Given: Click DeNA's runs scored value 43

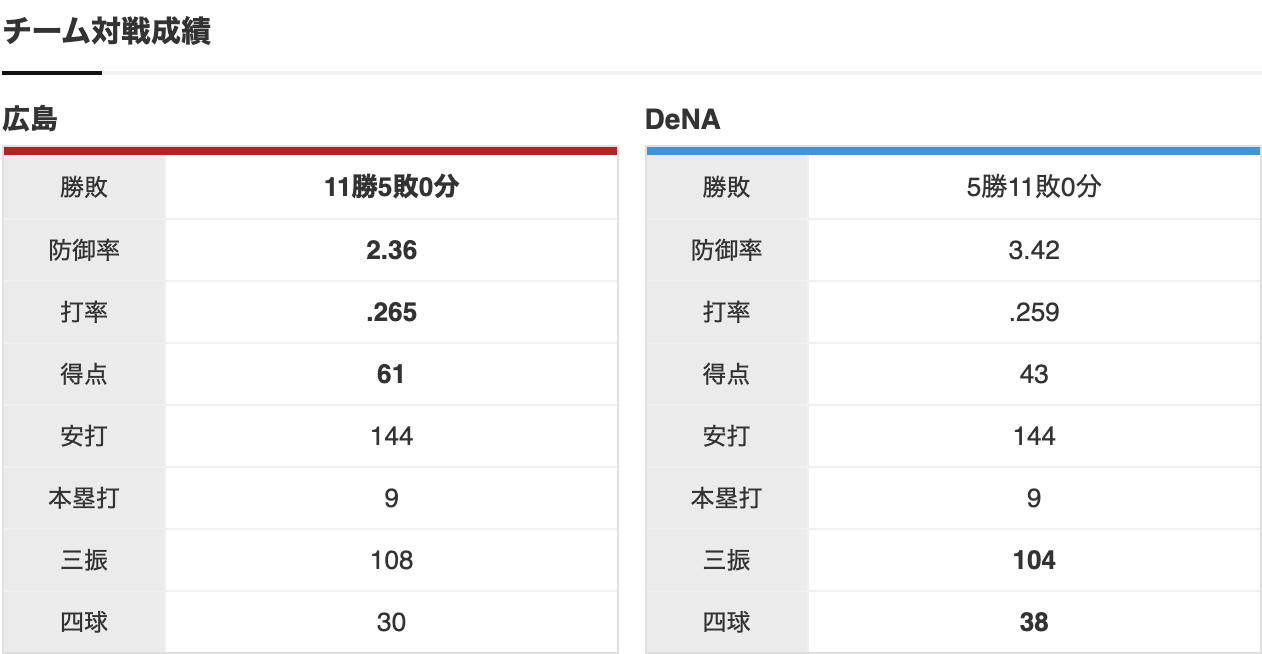Looking at the screenshot, I should pyautogui.click(x=1033, y=374).
